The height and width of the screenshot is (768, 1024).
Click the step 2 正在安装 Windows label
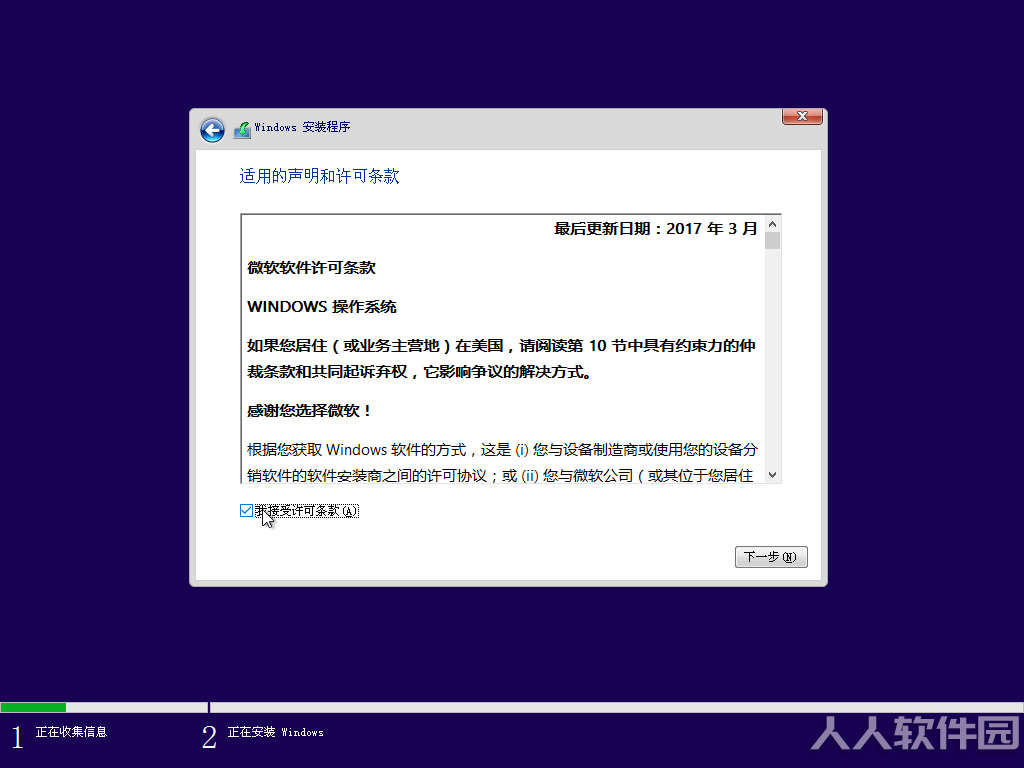point(275,732)
